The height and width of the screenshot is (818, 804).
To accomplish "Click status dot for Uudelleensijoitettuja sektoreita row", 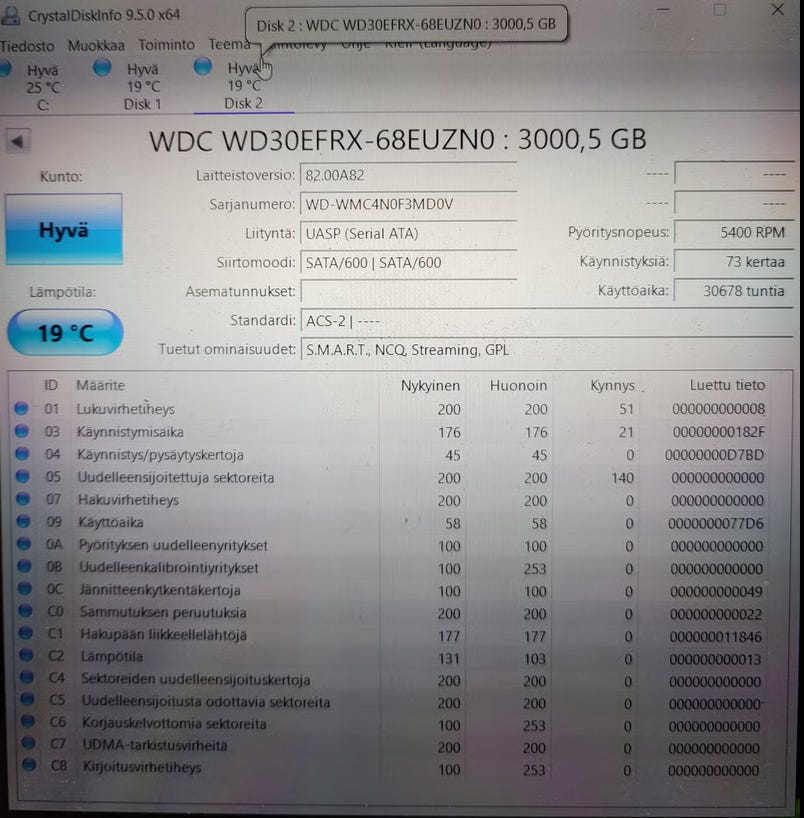I will coord(22,476).
